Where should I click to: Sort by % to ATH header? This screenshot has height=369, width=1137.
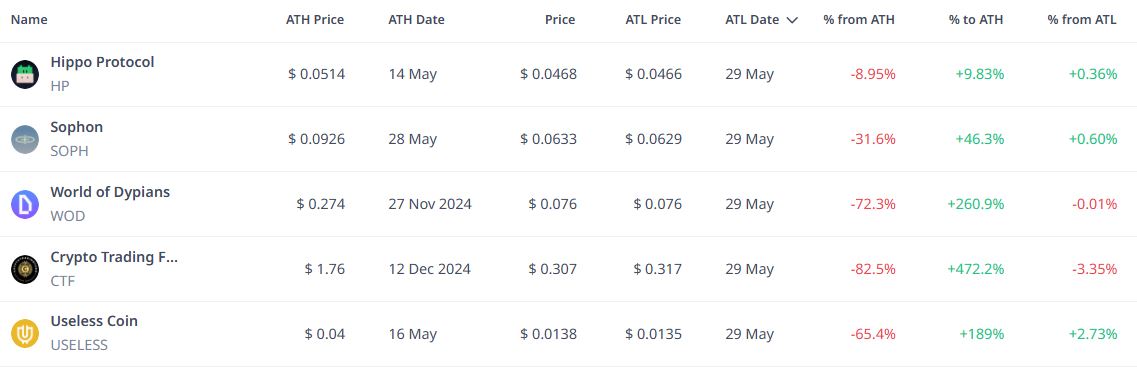tap(976, 20)
